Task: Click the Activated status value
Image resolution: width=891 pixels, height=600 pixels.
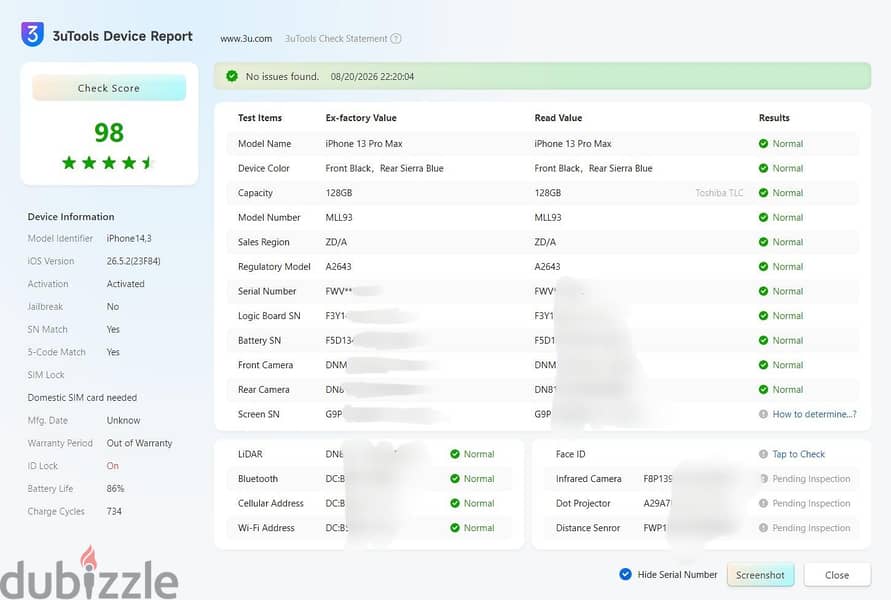Action: point(126,284)
